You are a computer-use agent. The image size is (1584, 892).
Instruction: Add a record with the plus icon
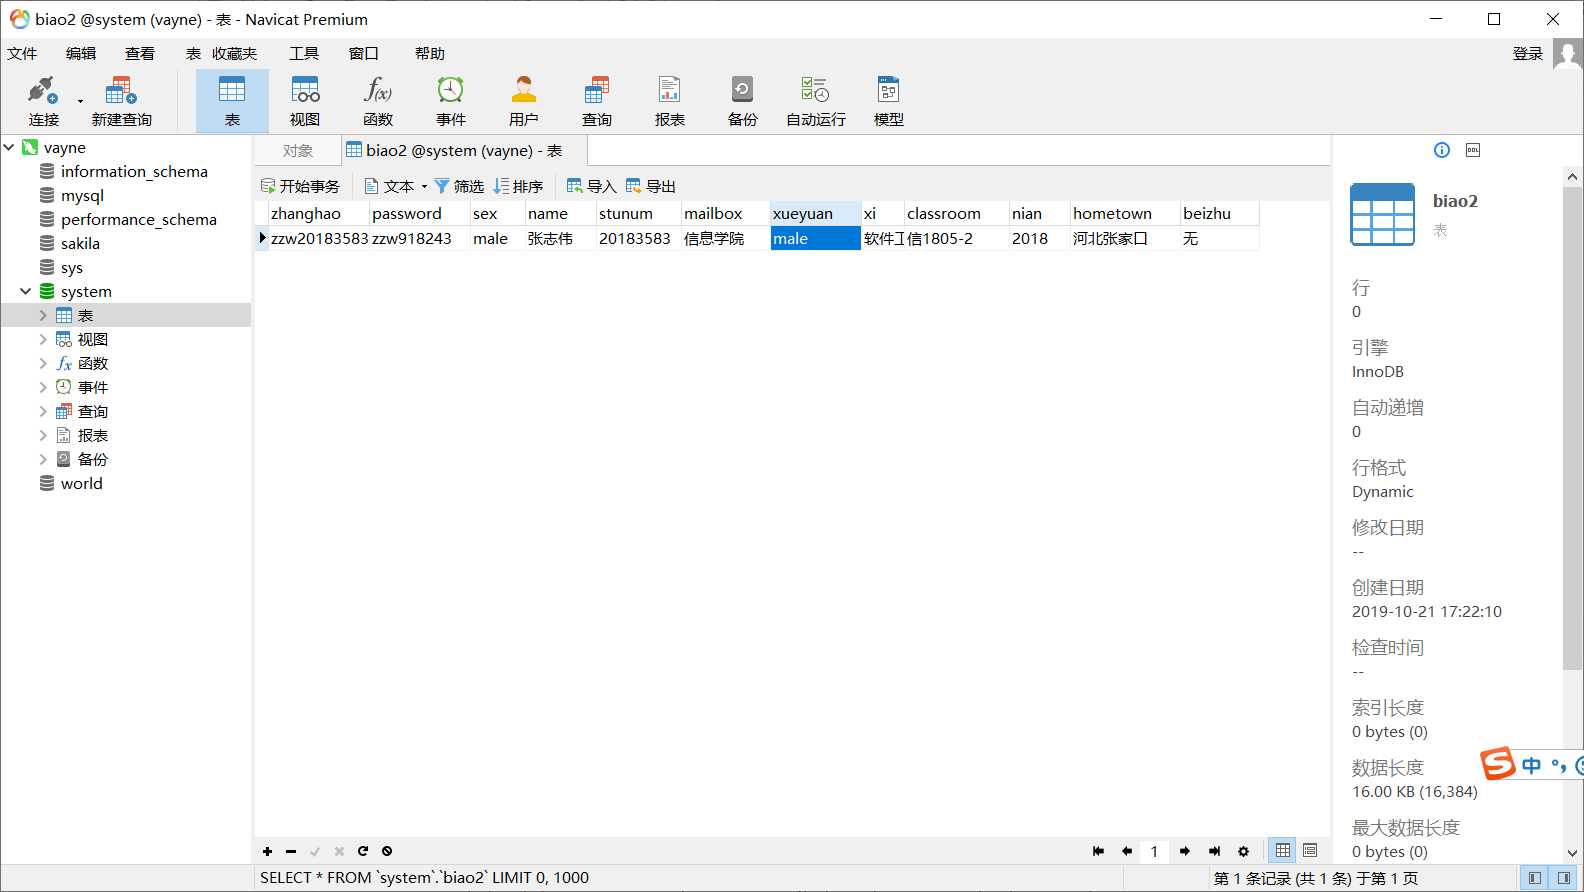click(267, 851)
